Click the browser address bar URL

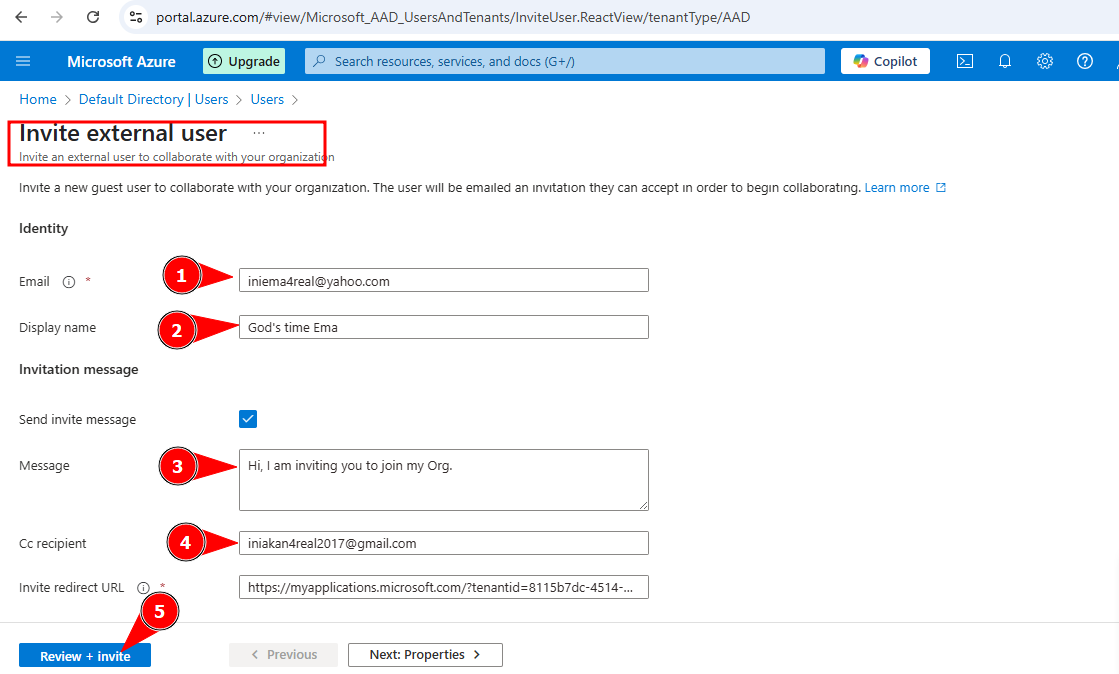(x=453, y=17)
